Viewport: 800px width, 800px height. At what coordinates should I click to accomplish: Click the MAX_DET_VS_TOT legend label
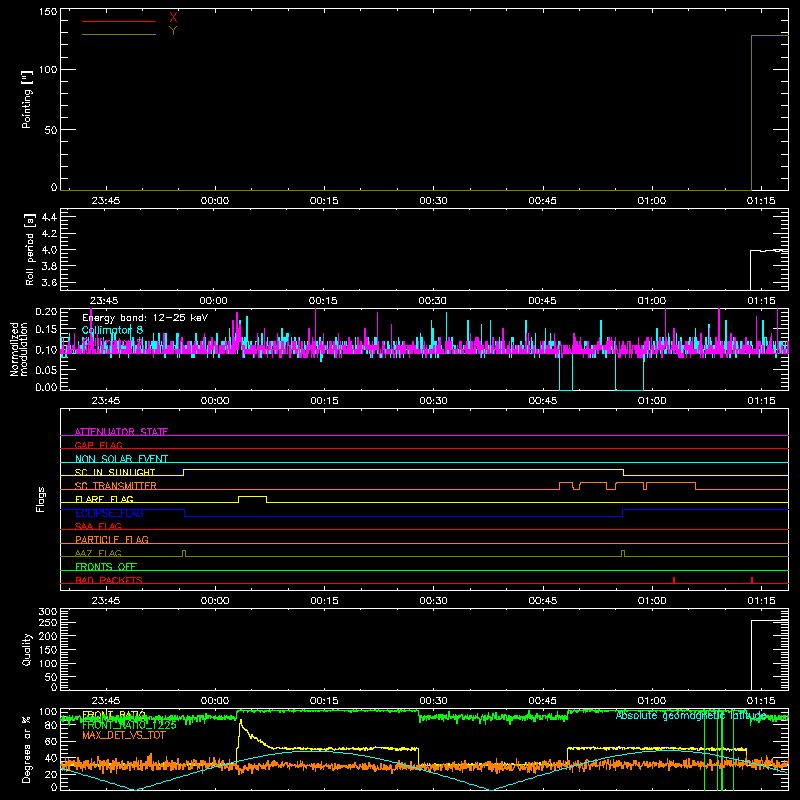123,735
